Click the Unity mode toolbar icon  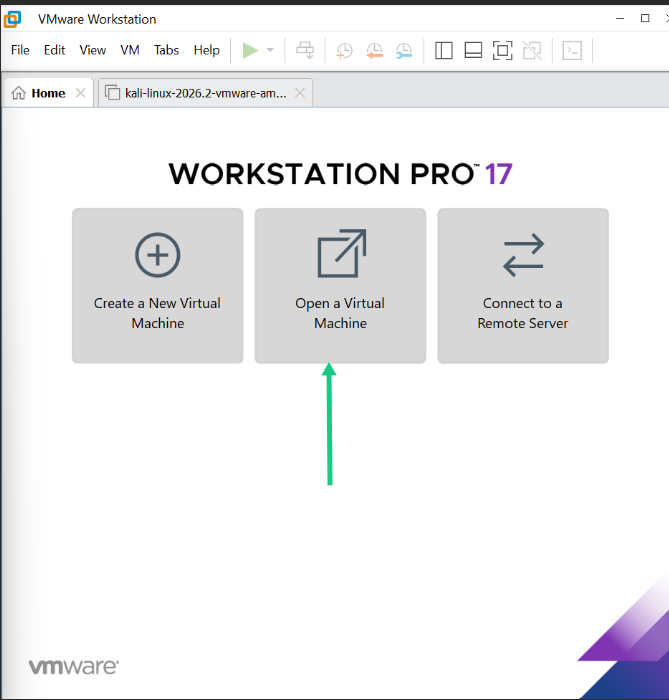[532, 50]
